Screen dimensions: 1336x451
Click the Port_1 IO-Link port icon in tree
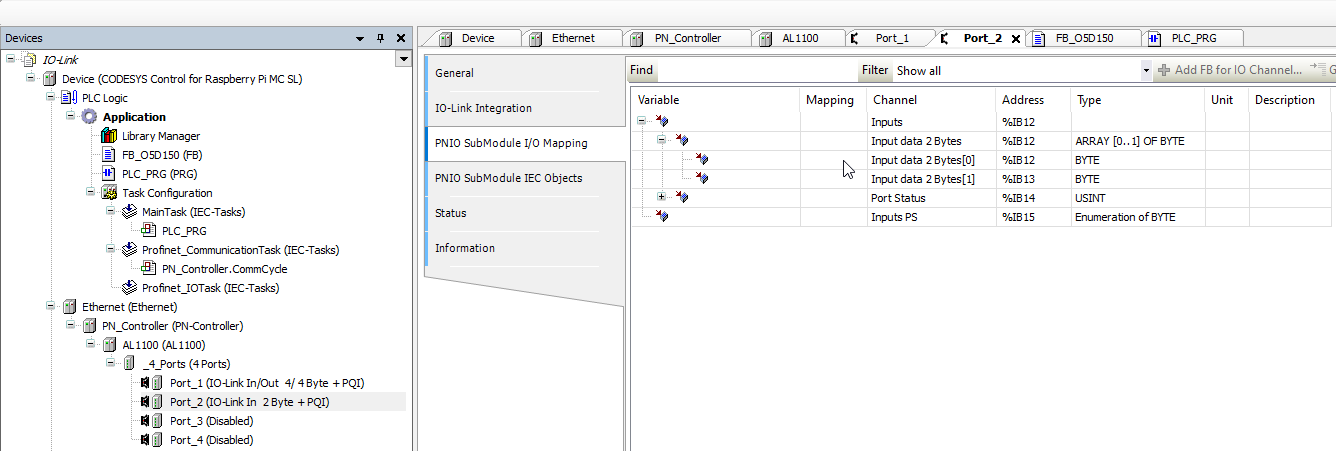tap(152, 383)
